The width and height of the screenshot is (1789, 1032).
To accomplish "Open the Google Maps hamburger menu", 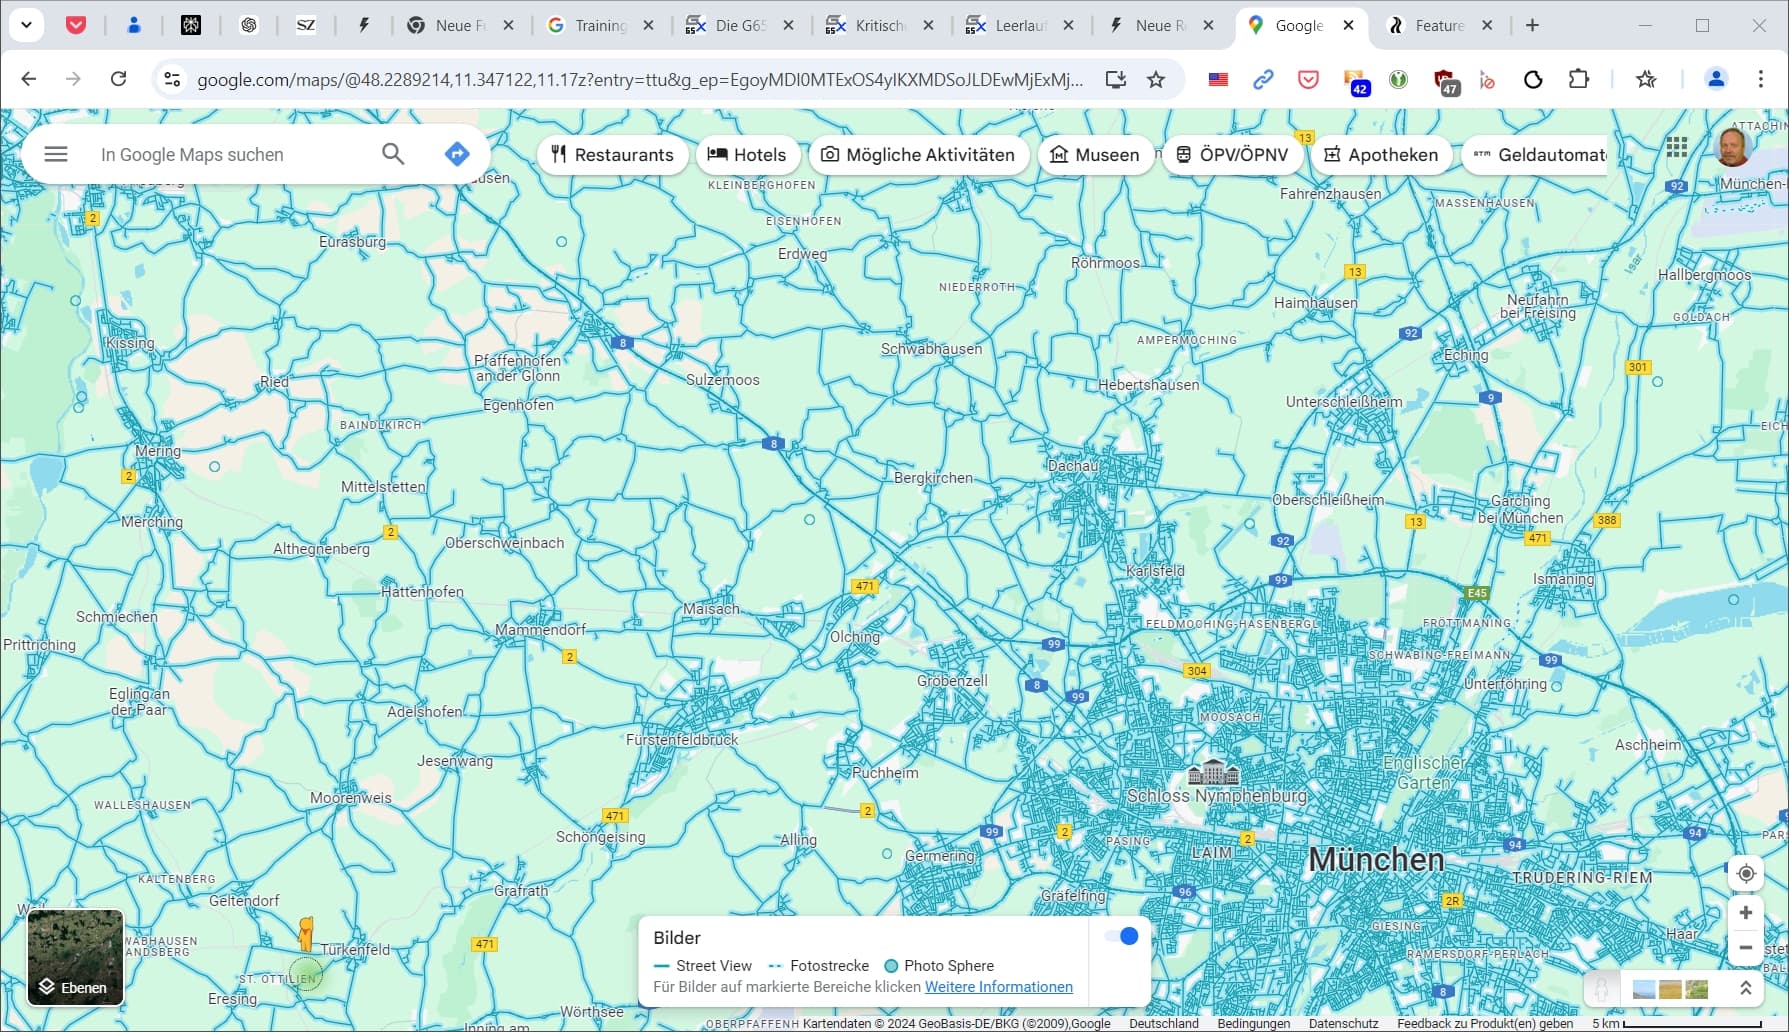I will [56, 154].
